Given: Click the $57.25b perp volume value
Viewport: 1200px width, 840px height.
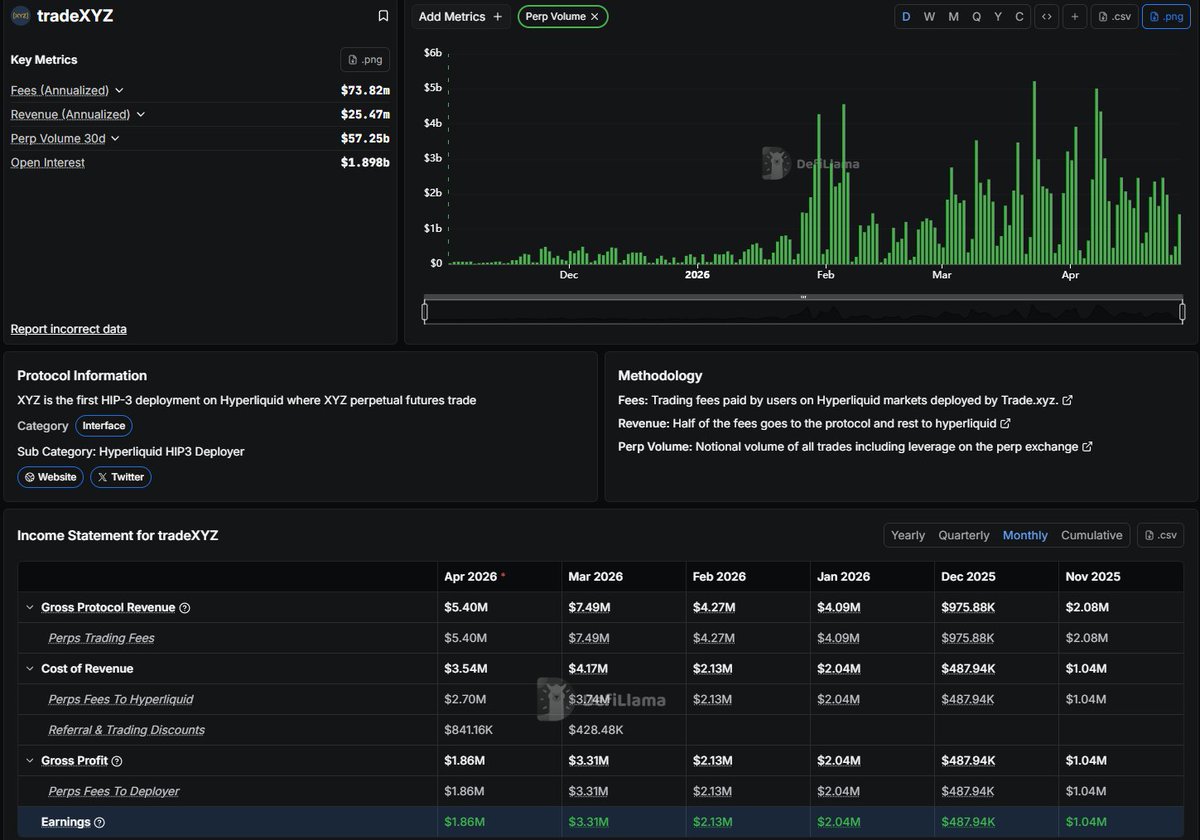Looking at the screenshot, I should (x=365, y=138).
